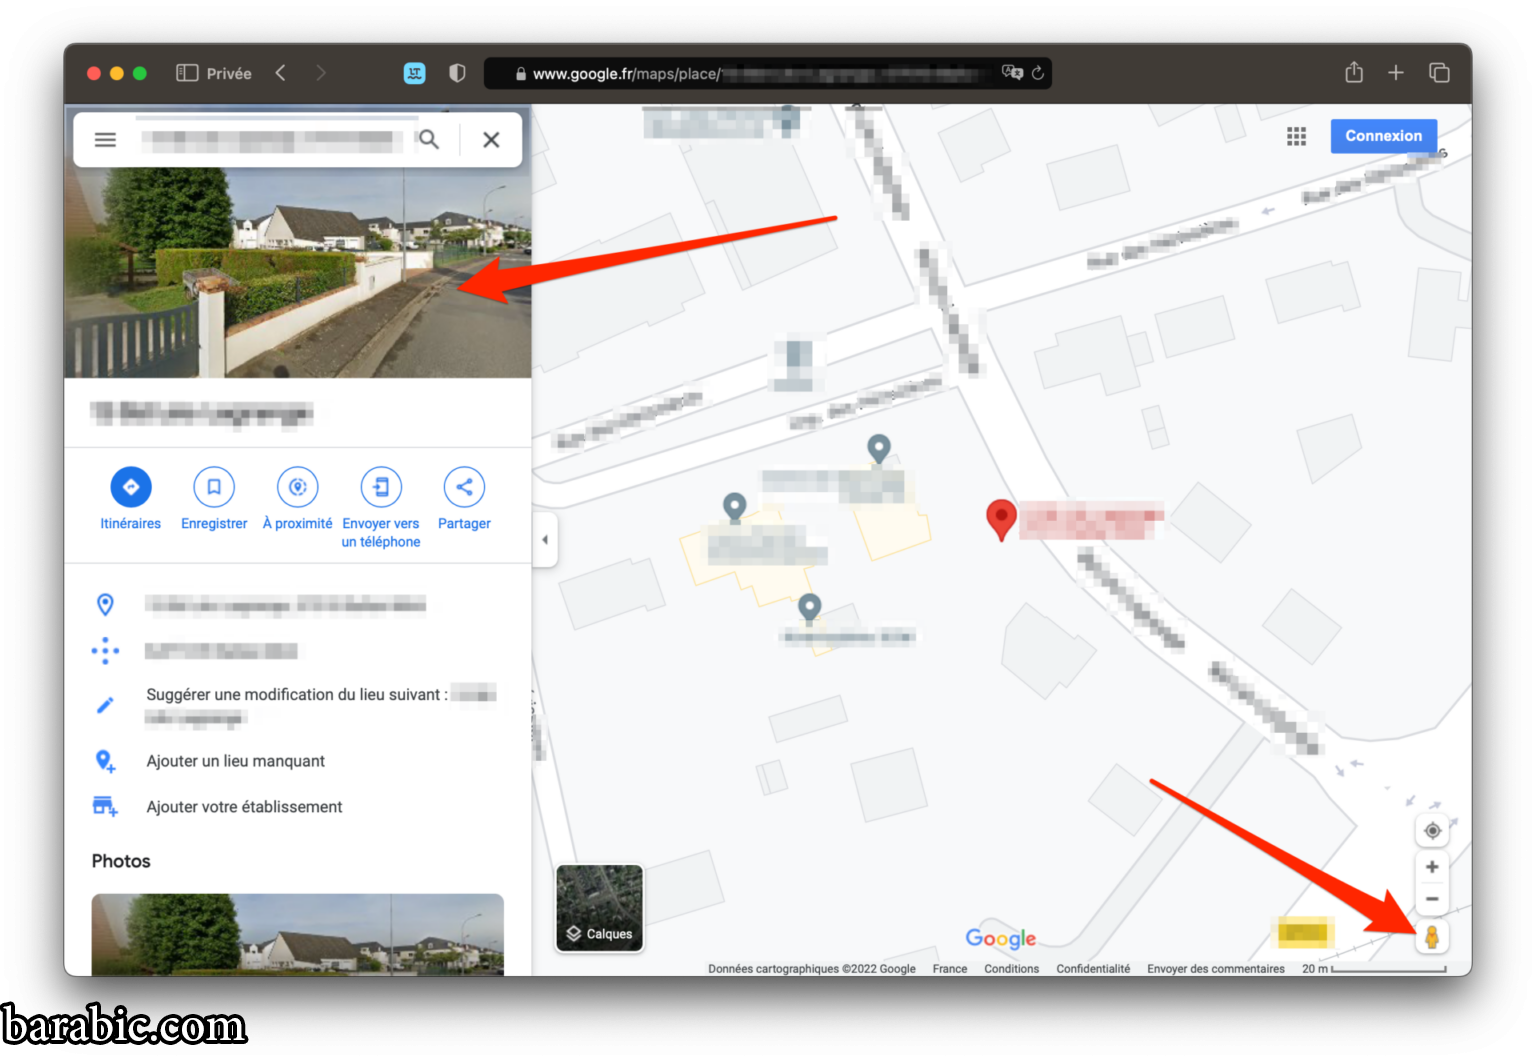This screenshot has width=1536, height=1061.
Task: Open Safari's share sheet icon
Action: click(1354, 72)
